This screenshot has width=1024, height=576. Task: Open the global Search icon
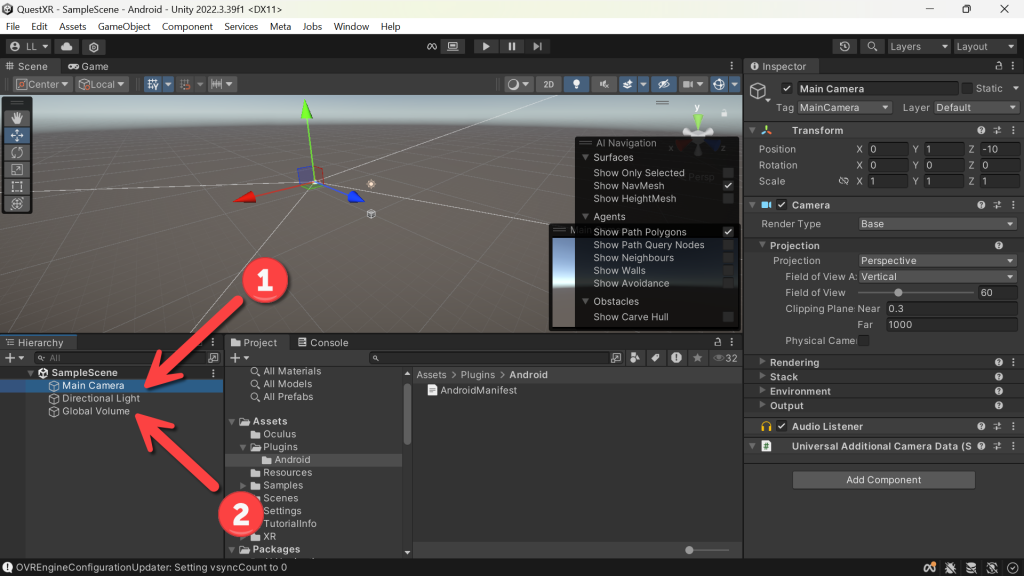coord(872,46)
